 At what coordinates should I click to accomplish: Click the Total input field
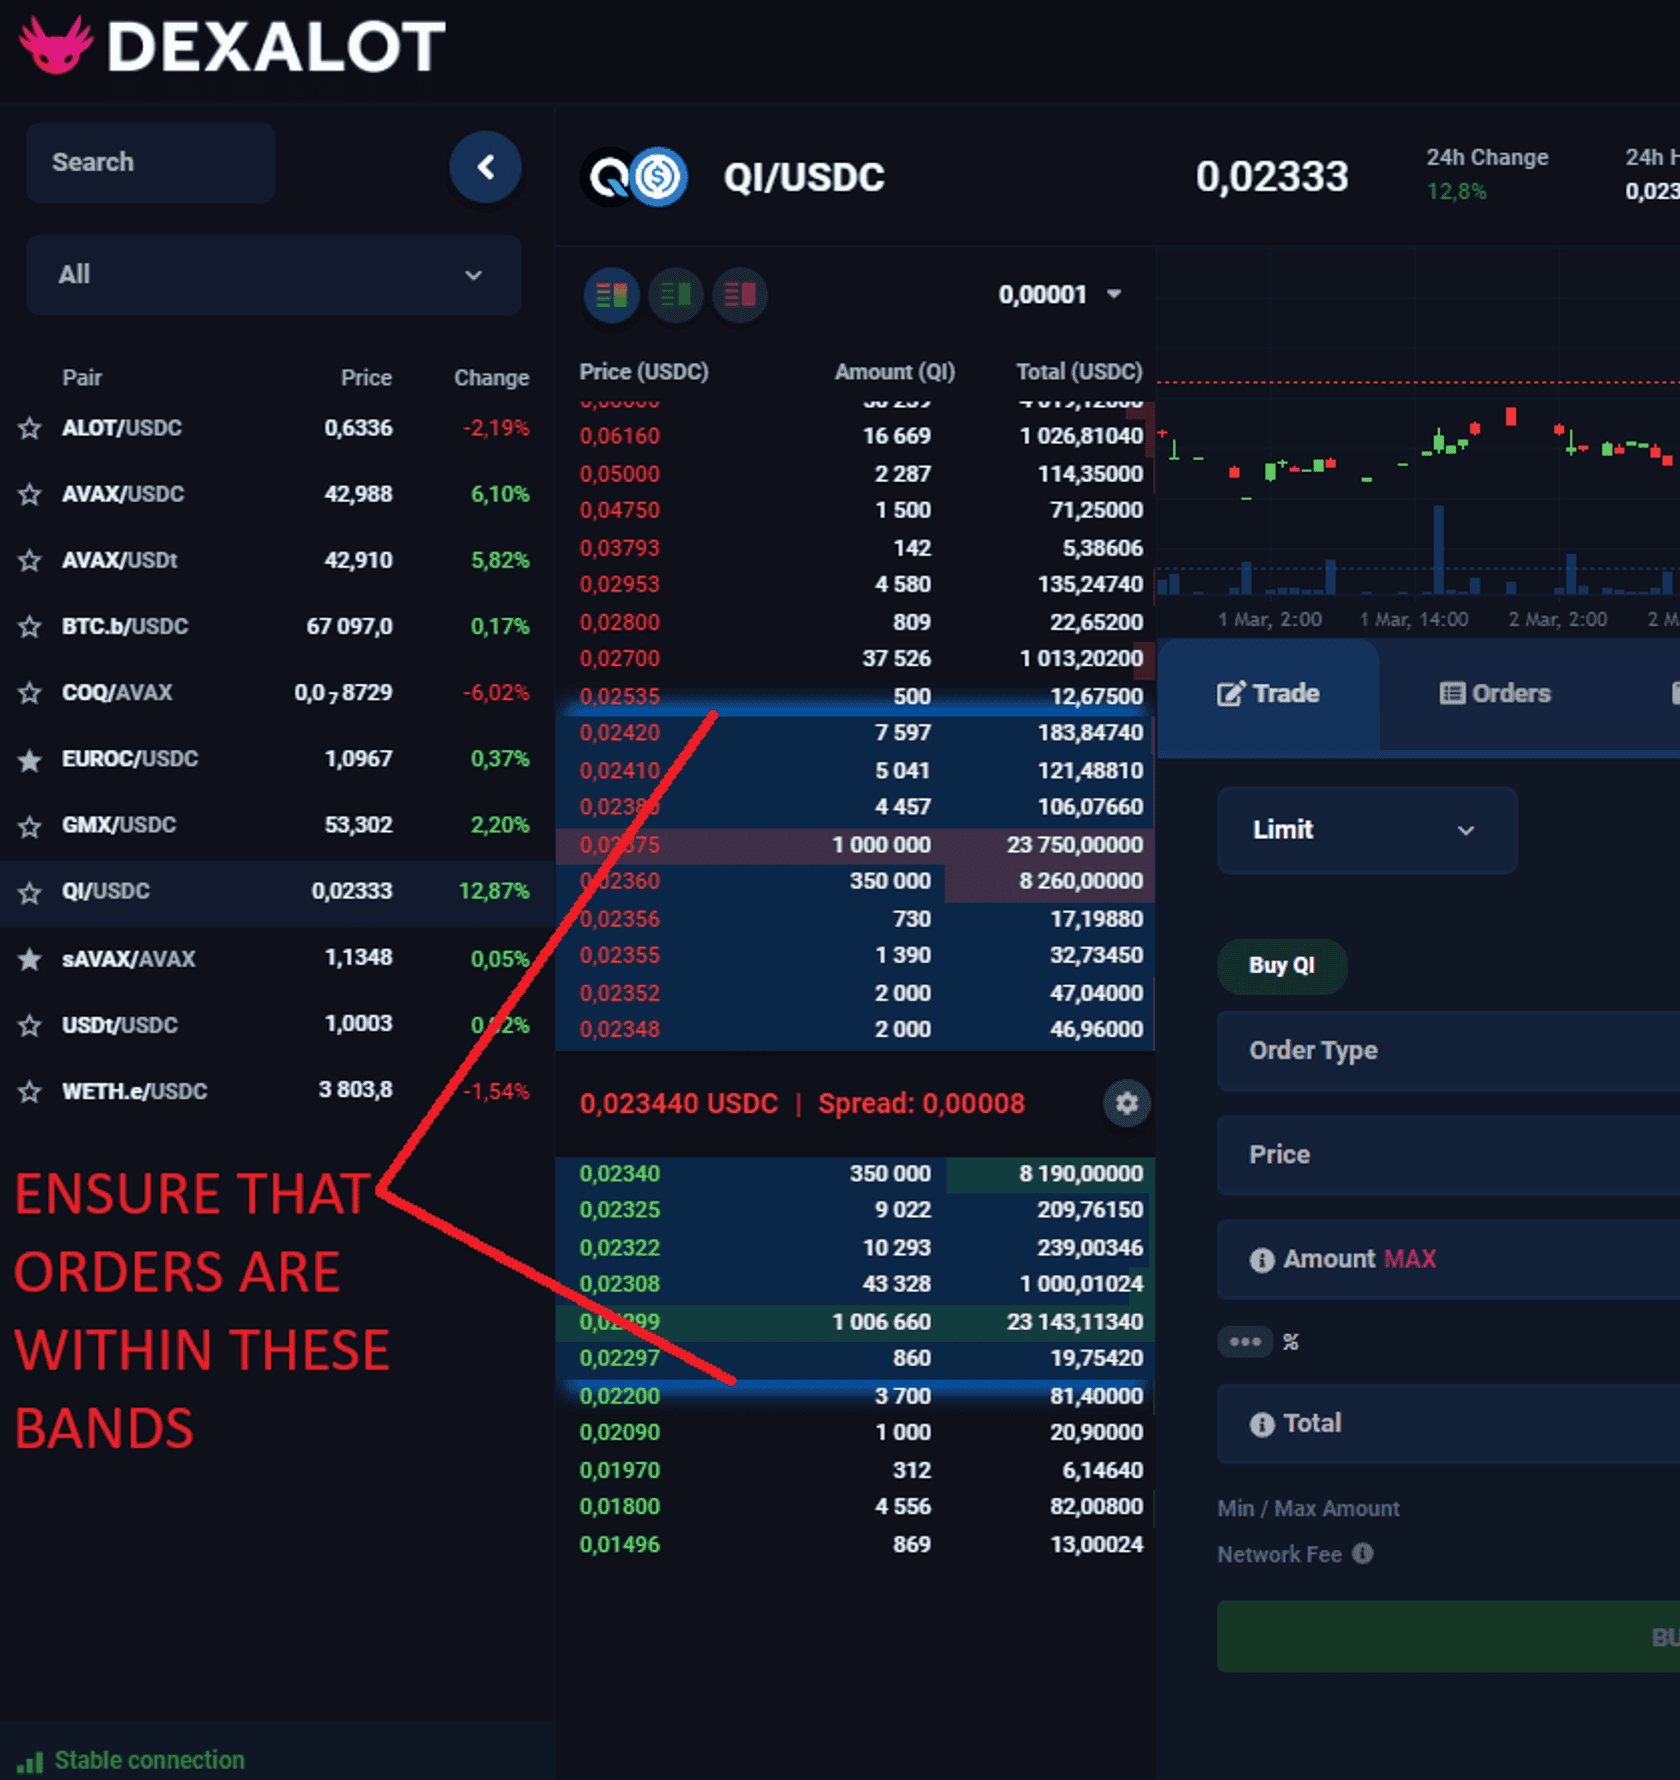(1448, 1424)
